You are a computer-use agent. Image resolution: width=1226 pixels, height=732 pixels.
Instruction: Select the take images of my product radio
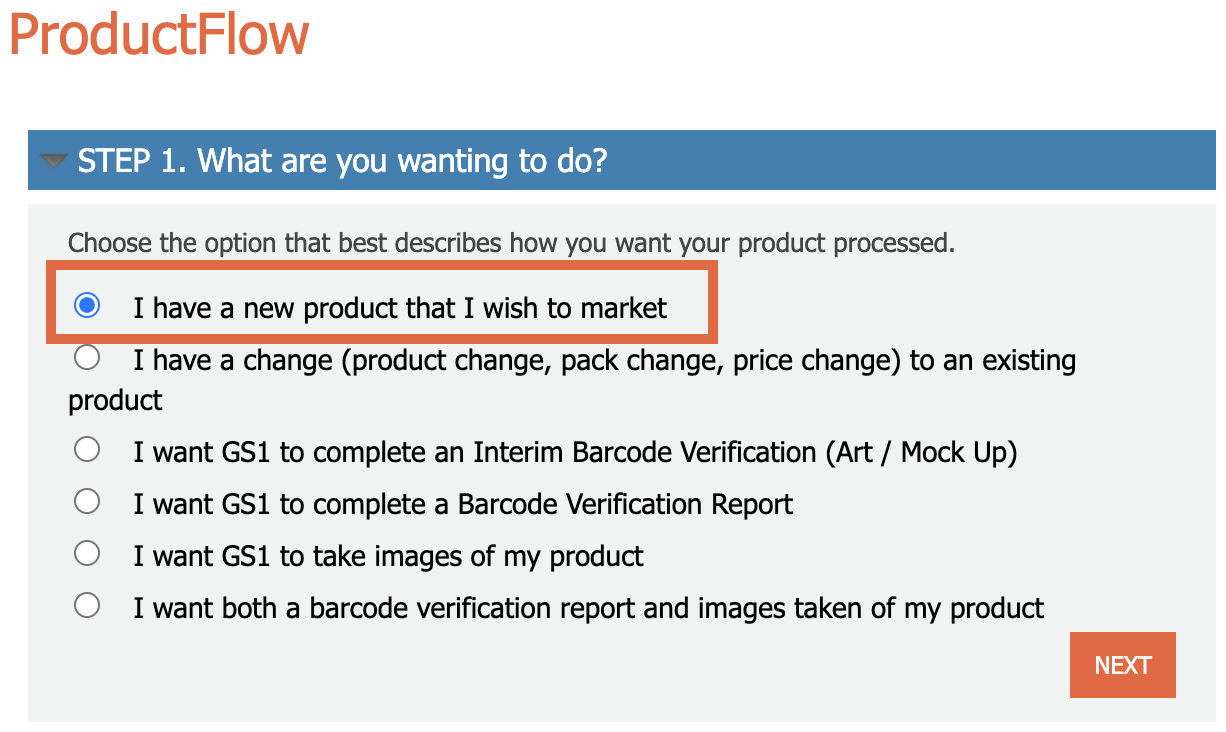coord(87,553)
